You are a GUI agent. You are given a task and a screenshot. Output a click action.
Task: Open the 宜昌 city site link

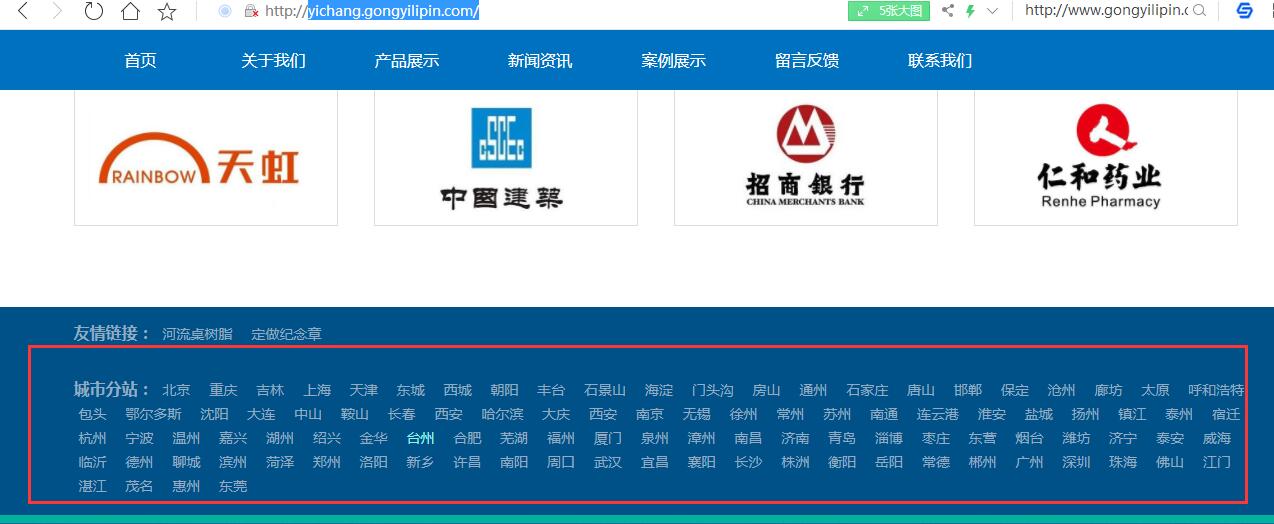655,462
